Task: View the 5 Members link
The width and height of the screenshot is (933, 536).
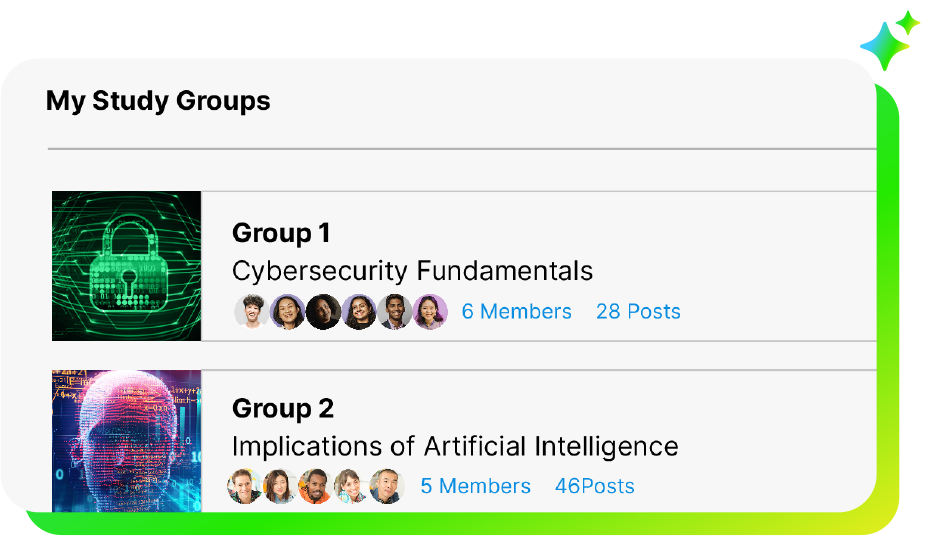Action: point(475,487)
